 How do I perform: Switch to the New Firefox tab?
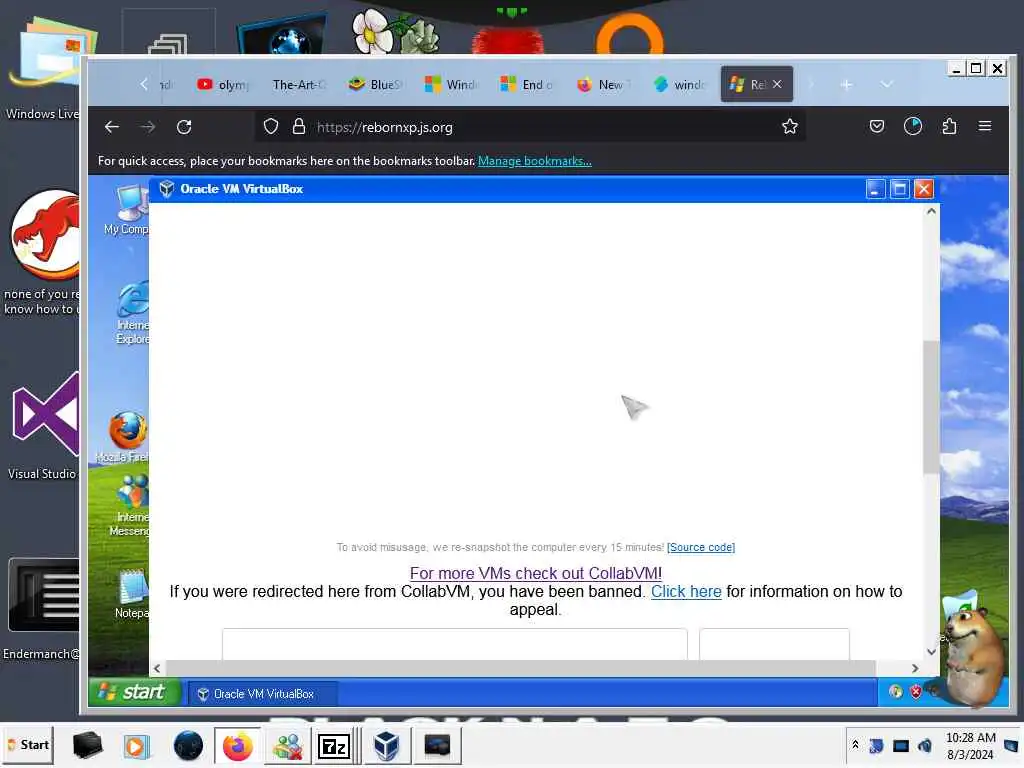[603, 84]
